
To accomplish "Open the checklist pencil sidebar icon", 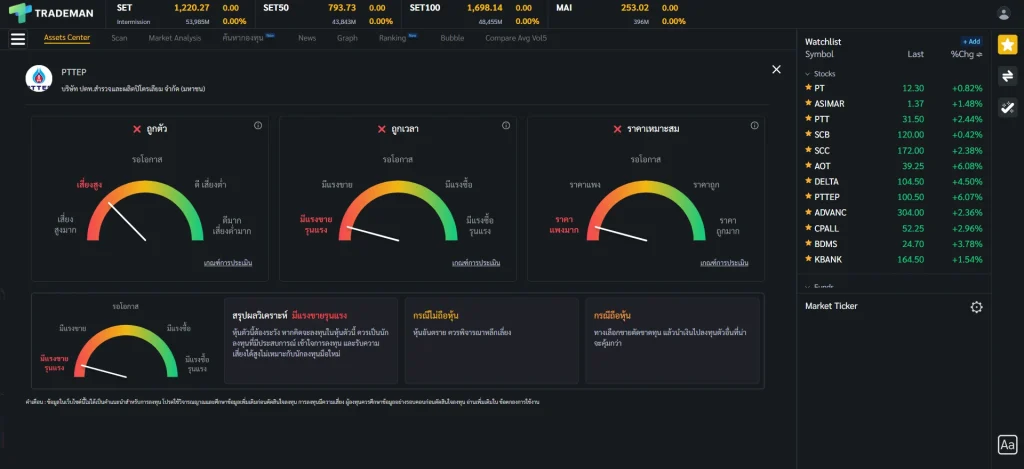I will 1007,108.
